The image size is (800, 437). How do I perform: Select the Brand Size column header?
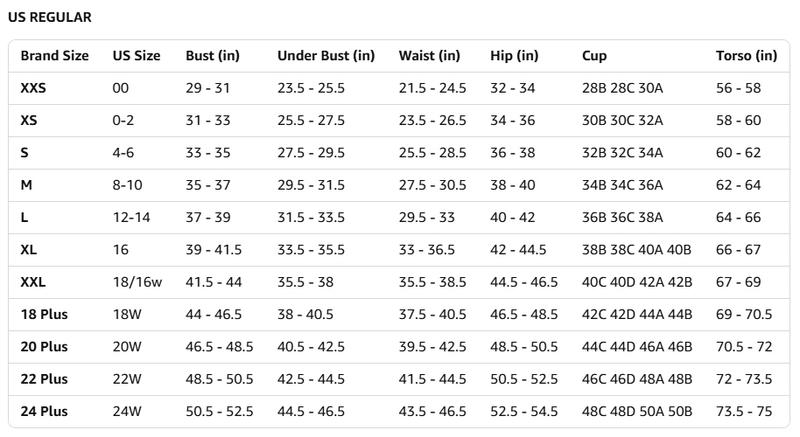click(55, 56)
